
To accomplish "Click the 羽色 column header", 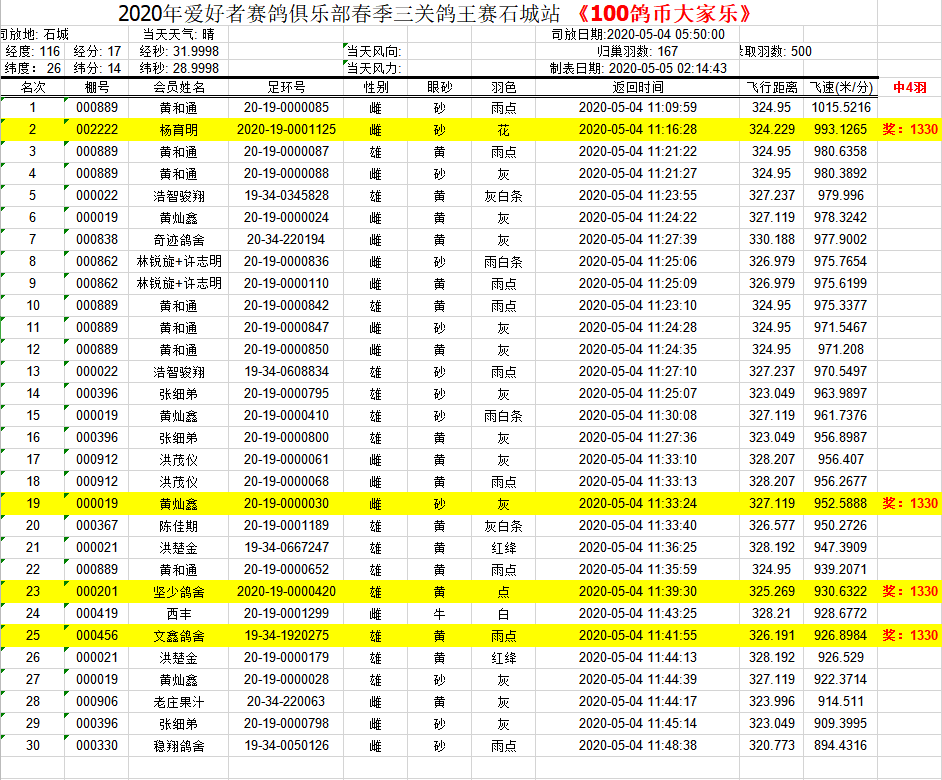I will pos(503,88).
